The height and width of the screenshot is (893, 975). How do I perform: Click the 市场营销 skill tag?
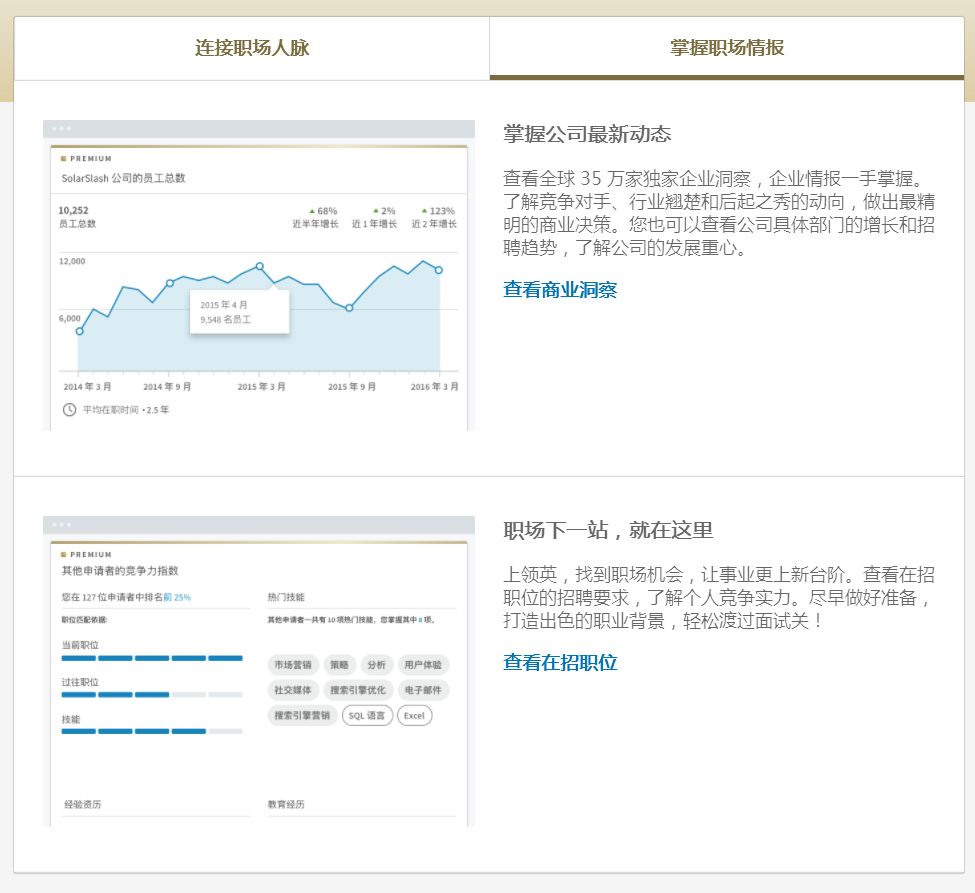coord(293,665)
